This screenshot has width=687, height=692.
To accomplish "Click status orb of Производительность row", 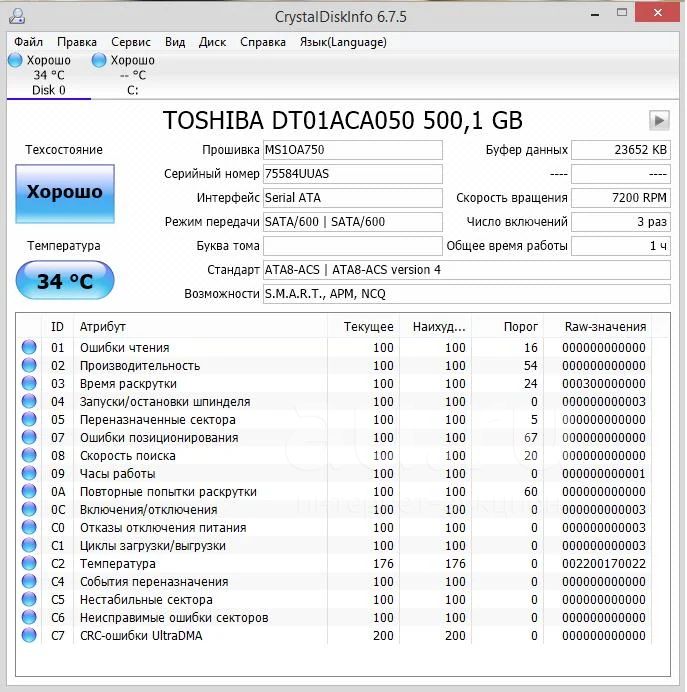I will tap(29, 365).
